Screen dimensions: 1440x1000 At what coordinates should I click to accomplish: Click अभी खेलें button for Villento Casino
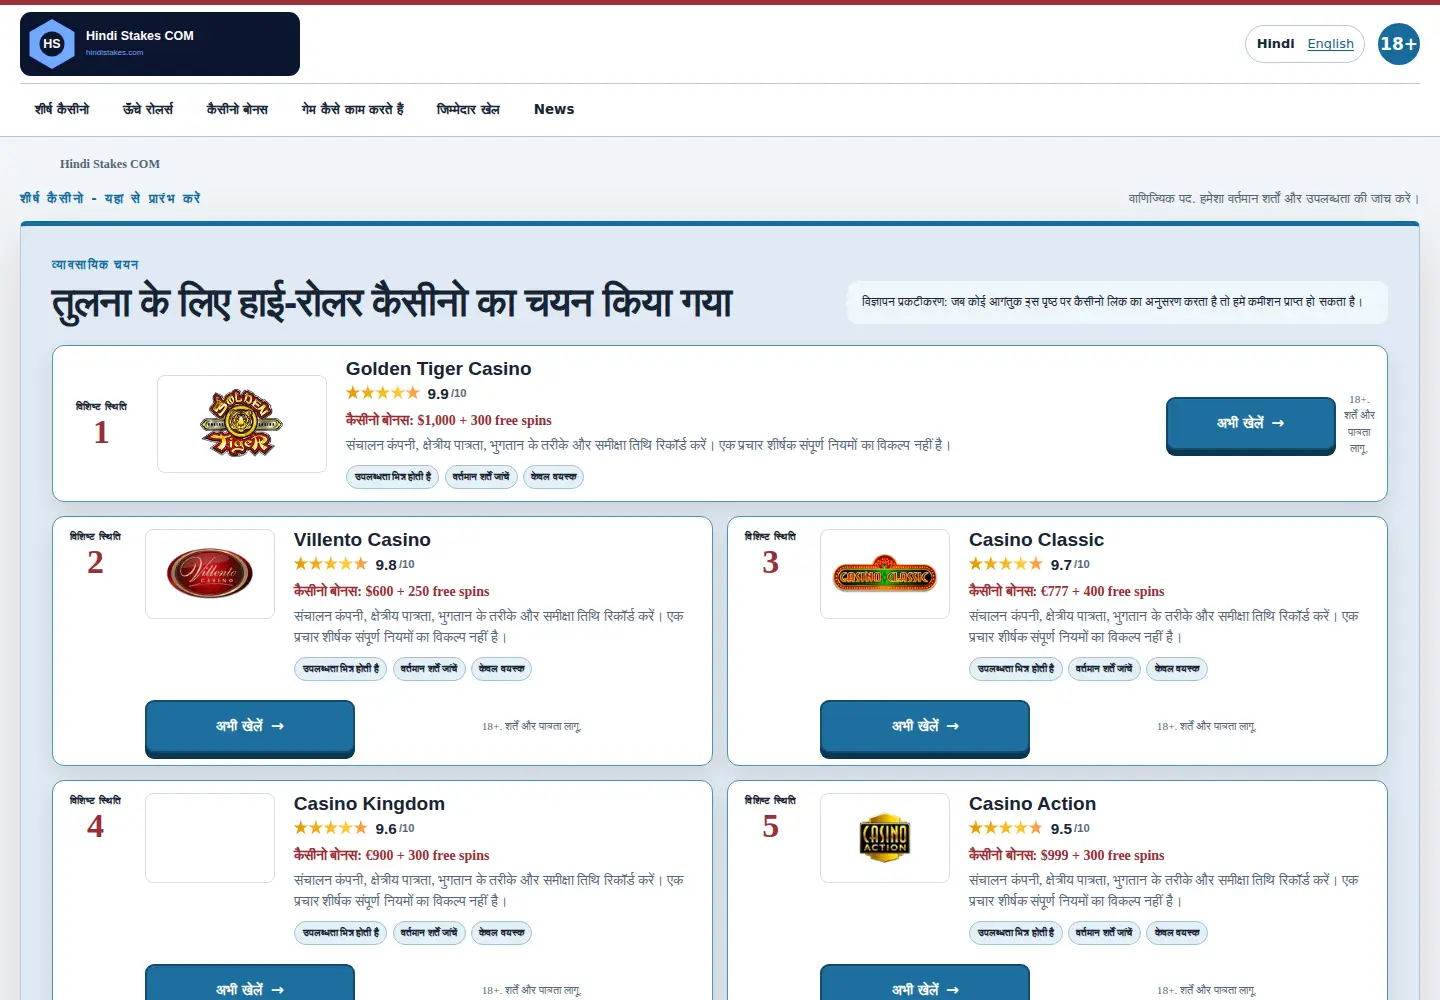pos(250,728)
